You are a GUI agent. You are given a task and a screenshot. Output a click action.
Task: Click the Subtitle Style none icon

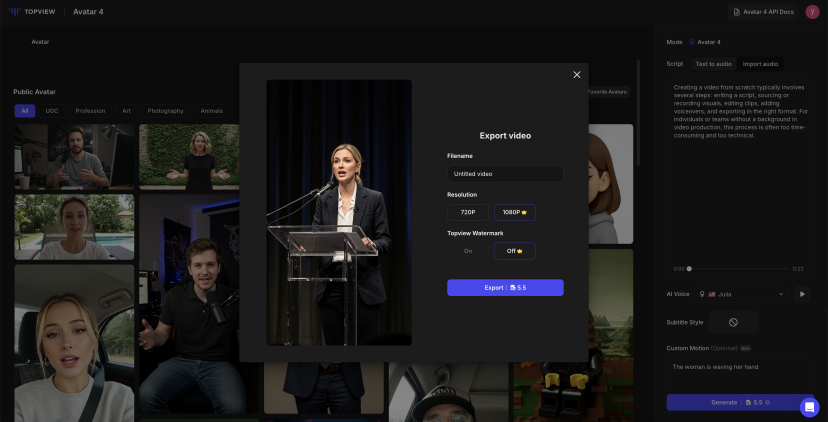(733, 322)
